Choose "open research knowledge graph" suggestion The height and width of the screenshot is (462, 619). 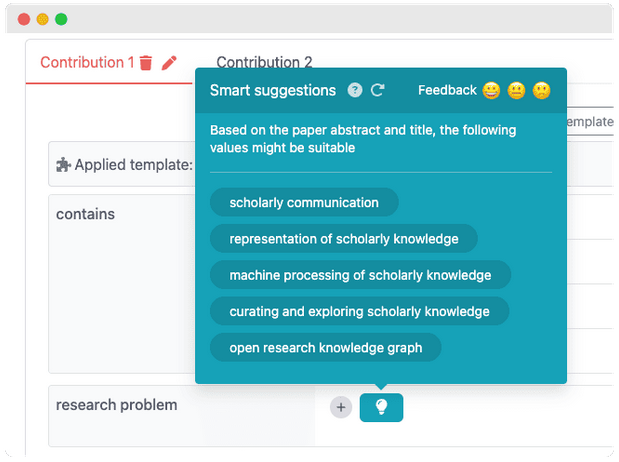[x=326, y=348]
